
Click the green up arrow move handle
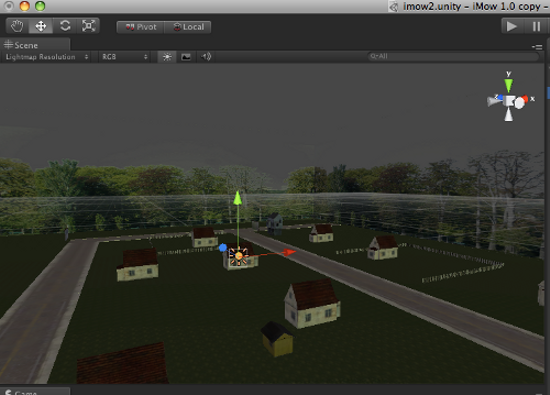tap(237, 198)
